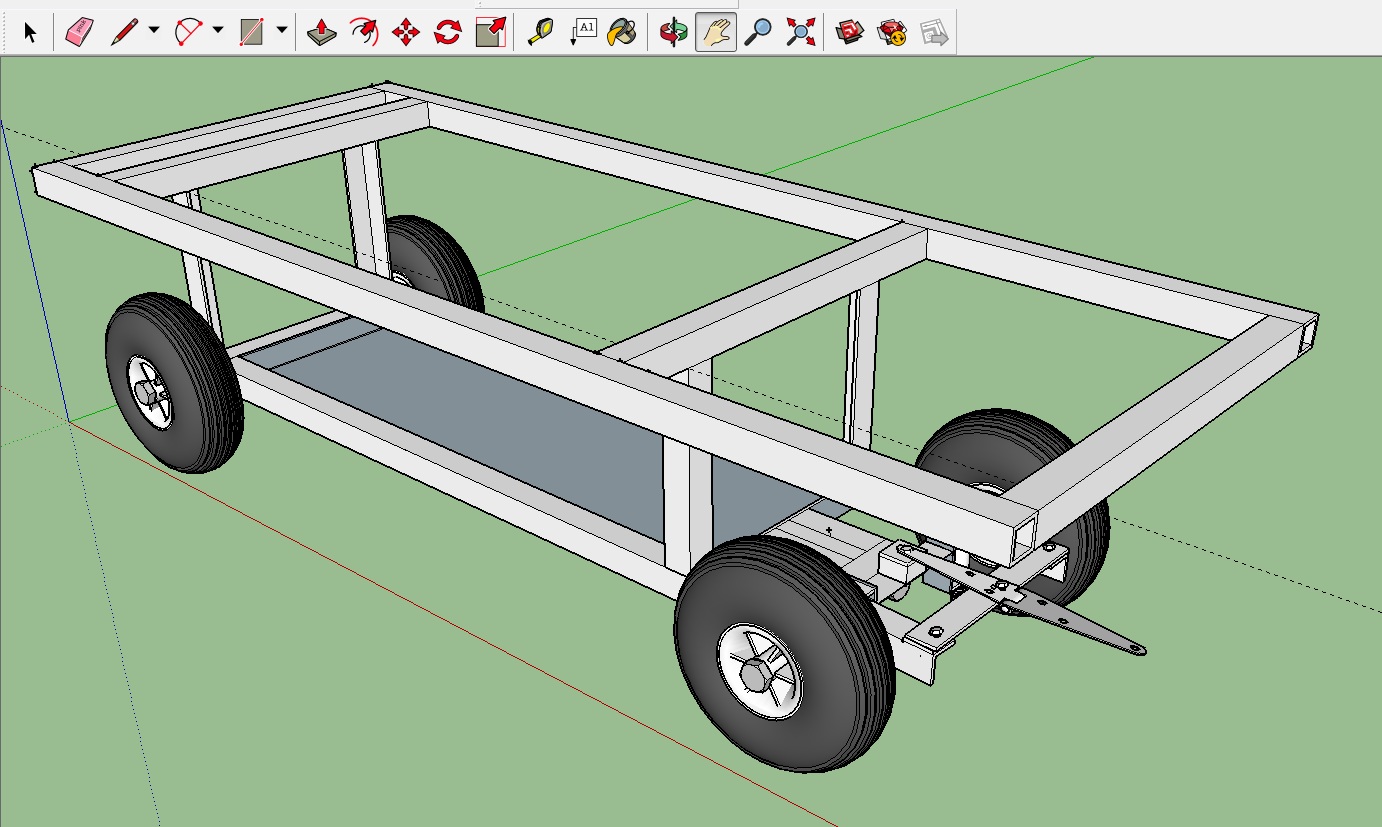1382x827 pixels.
Task: Choose the Text label tool
Action: (583, 32)
